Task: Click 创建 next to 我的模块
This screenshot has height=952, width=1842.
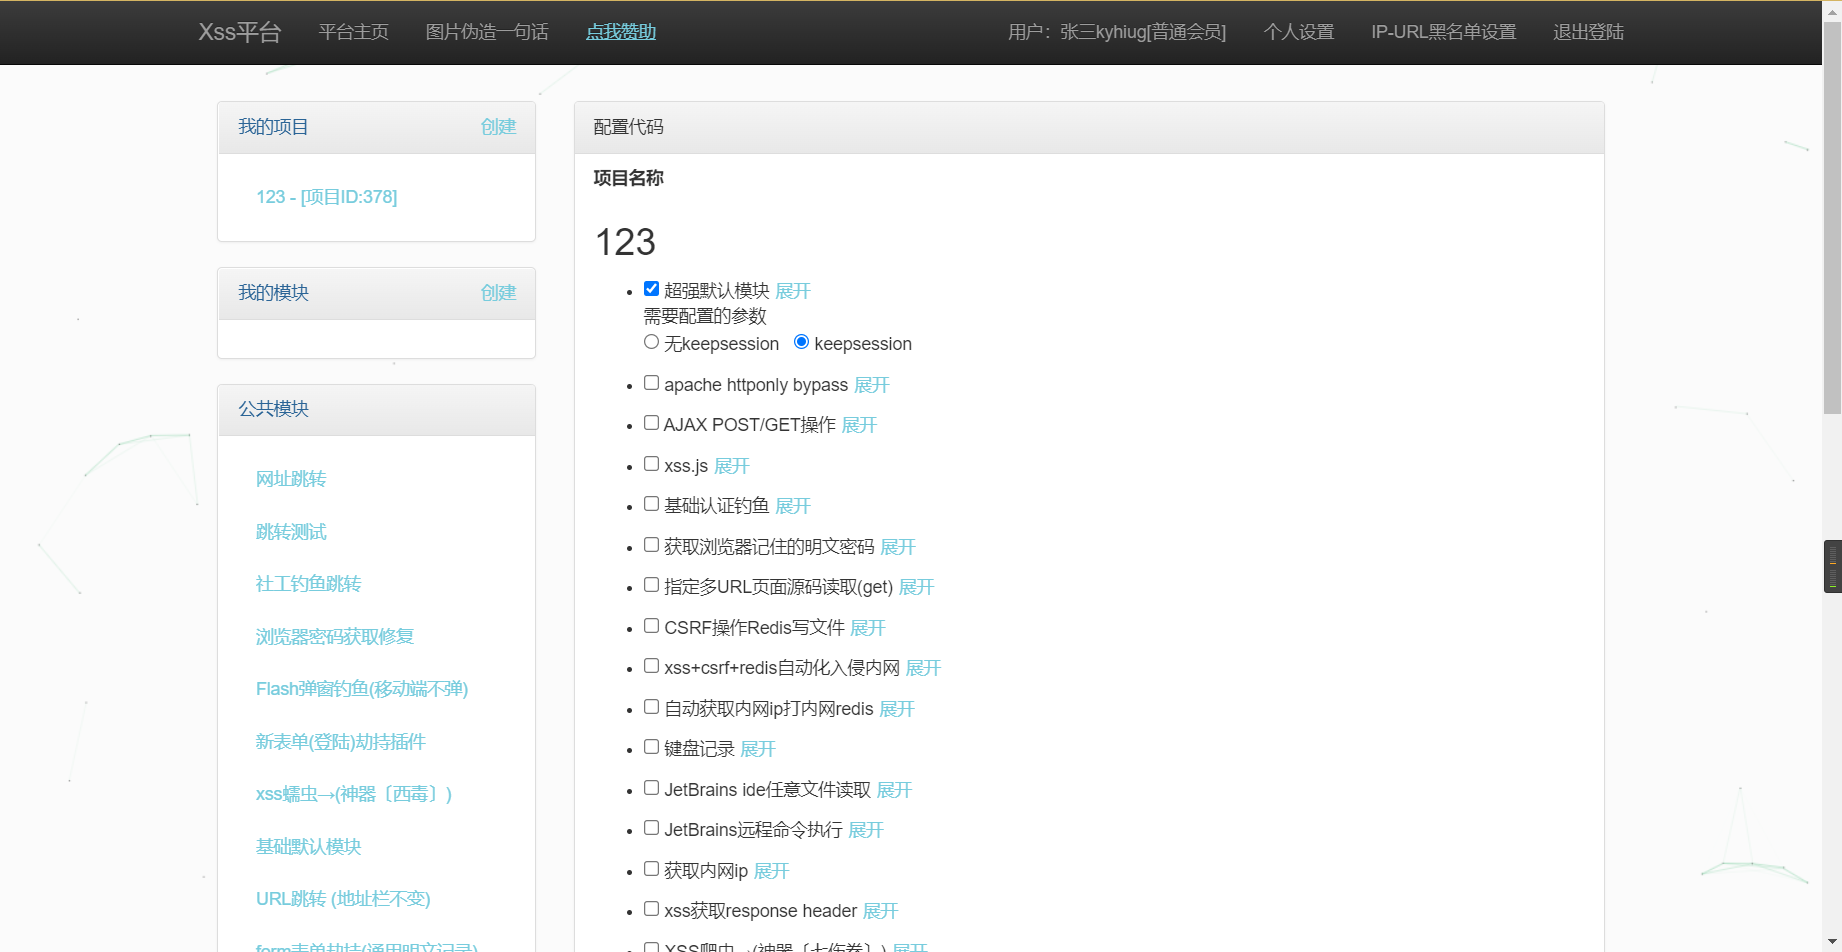Action: coord(498,292)
